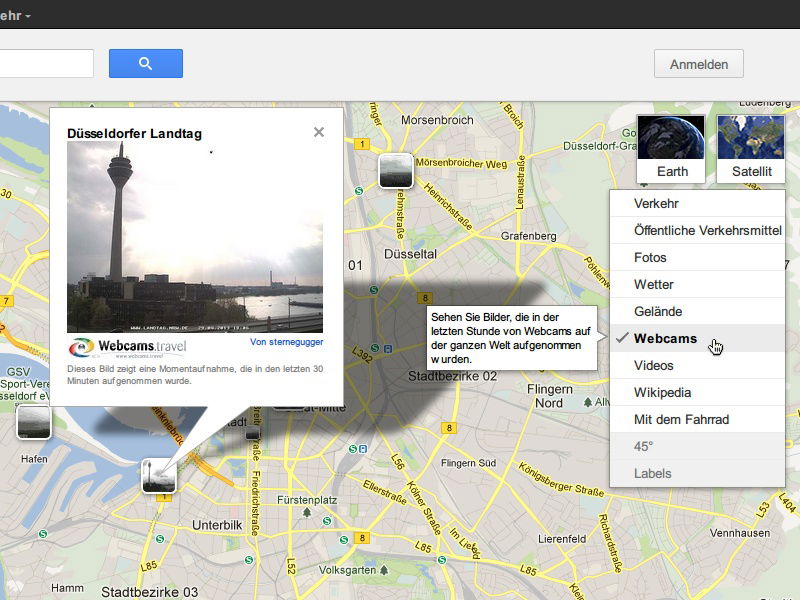Click the Unterbilk map label
Screen dimensions: 800x600
[217, 526]
